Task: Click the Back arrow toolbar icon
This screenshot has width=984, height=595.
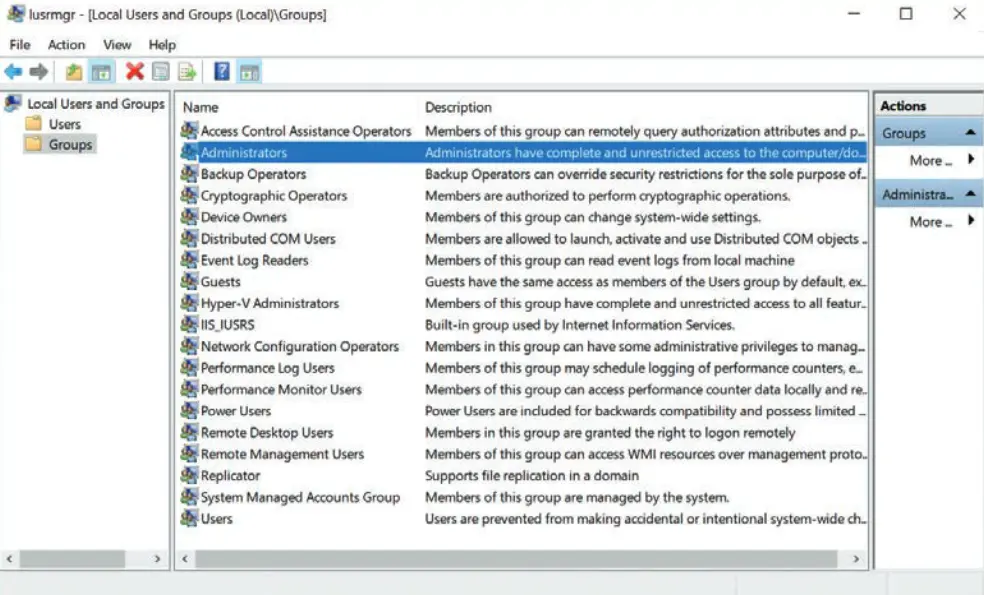Action: pos(13,72)
